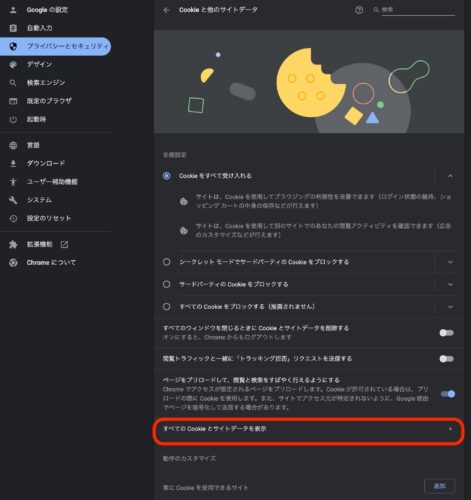Expand the シークレット モード cookie blocking option chevron

tap(450, 262)
